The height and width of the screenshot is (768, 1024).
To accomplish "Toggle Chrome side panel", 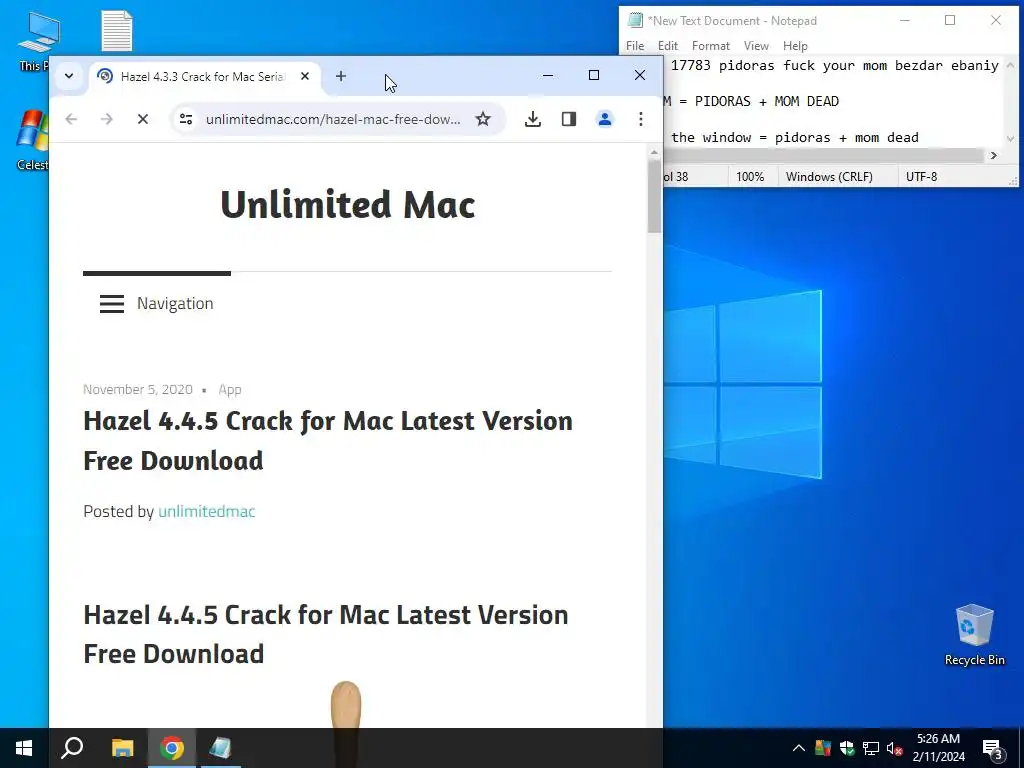I will click(569, 119).
